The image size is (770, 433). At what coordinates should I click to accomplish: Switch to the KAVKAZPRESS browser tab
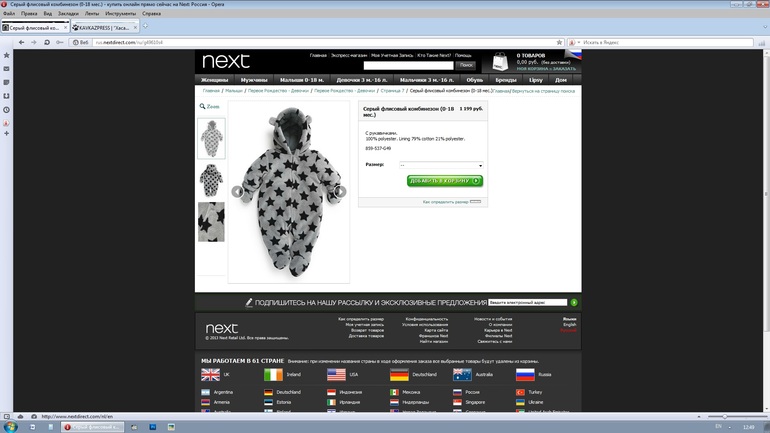[x=105, y=28]
